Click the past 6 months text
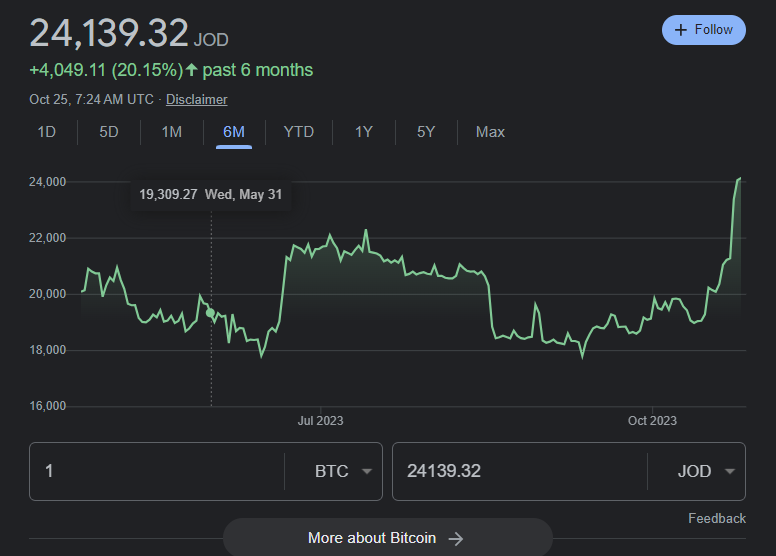 [x=257, y=70]
